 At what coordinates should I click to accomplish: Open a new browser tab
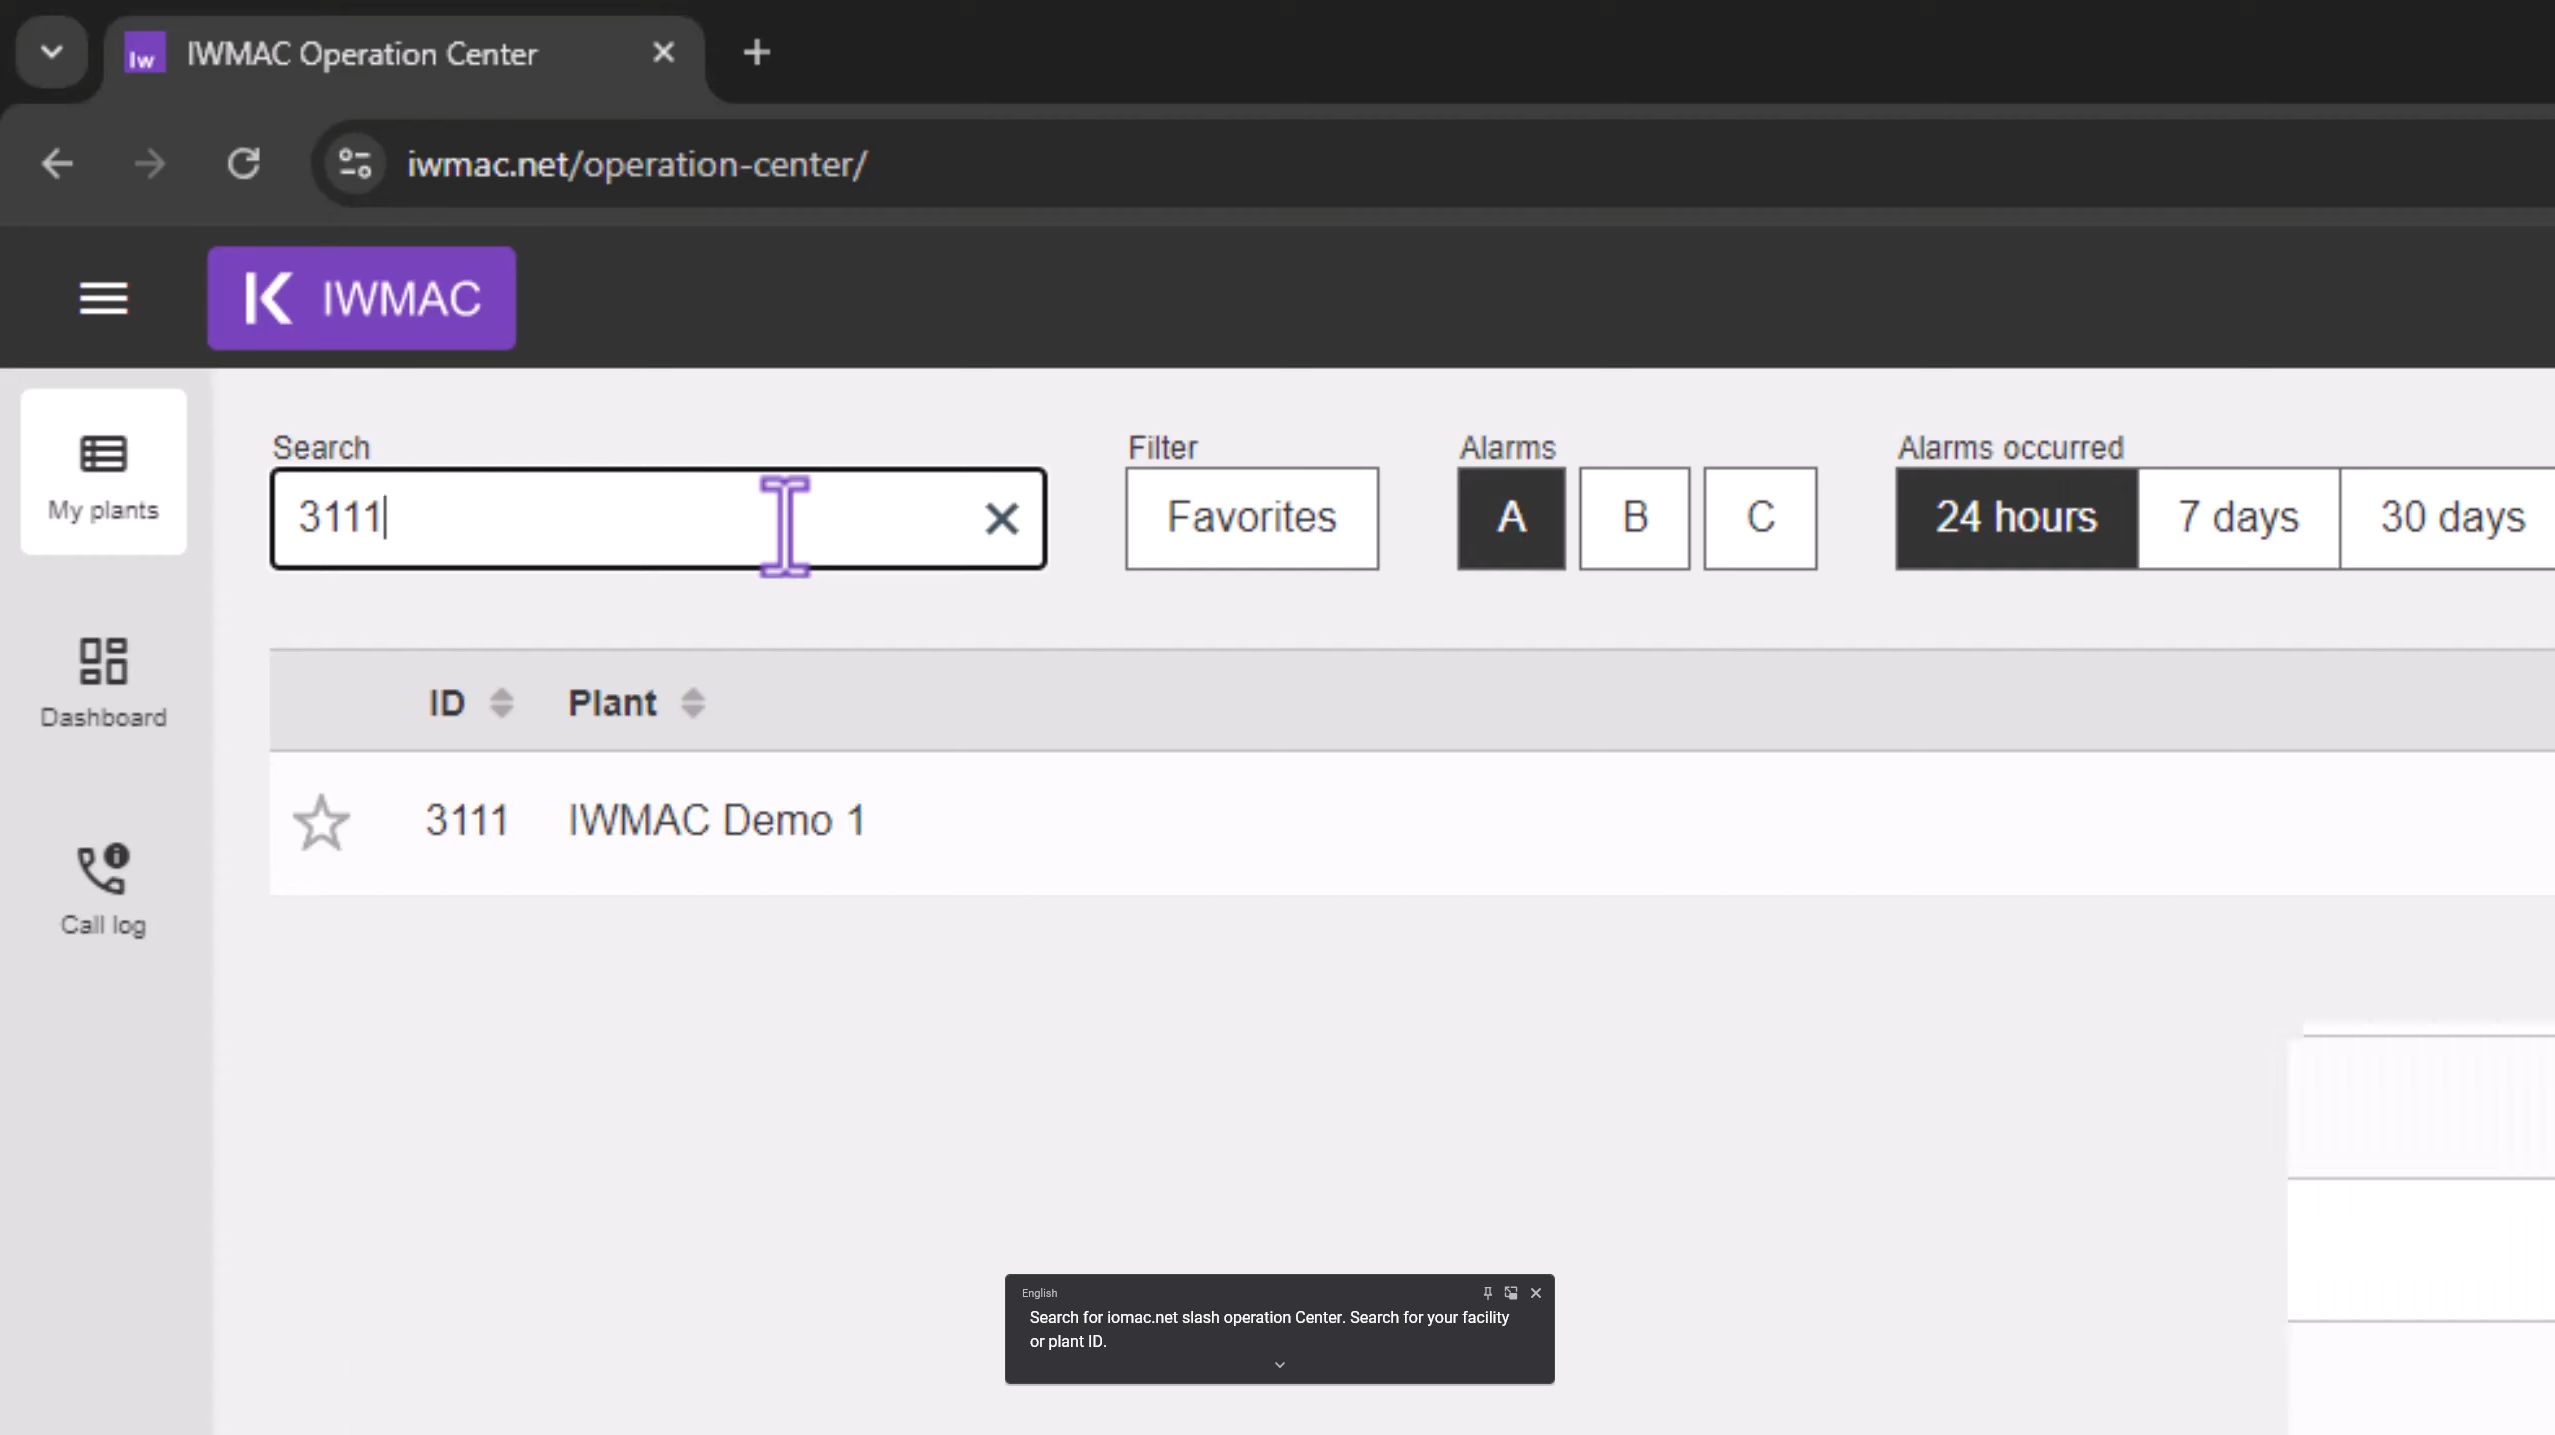(757, 53)
